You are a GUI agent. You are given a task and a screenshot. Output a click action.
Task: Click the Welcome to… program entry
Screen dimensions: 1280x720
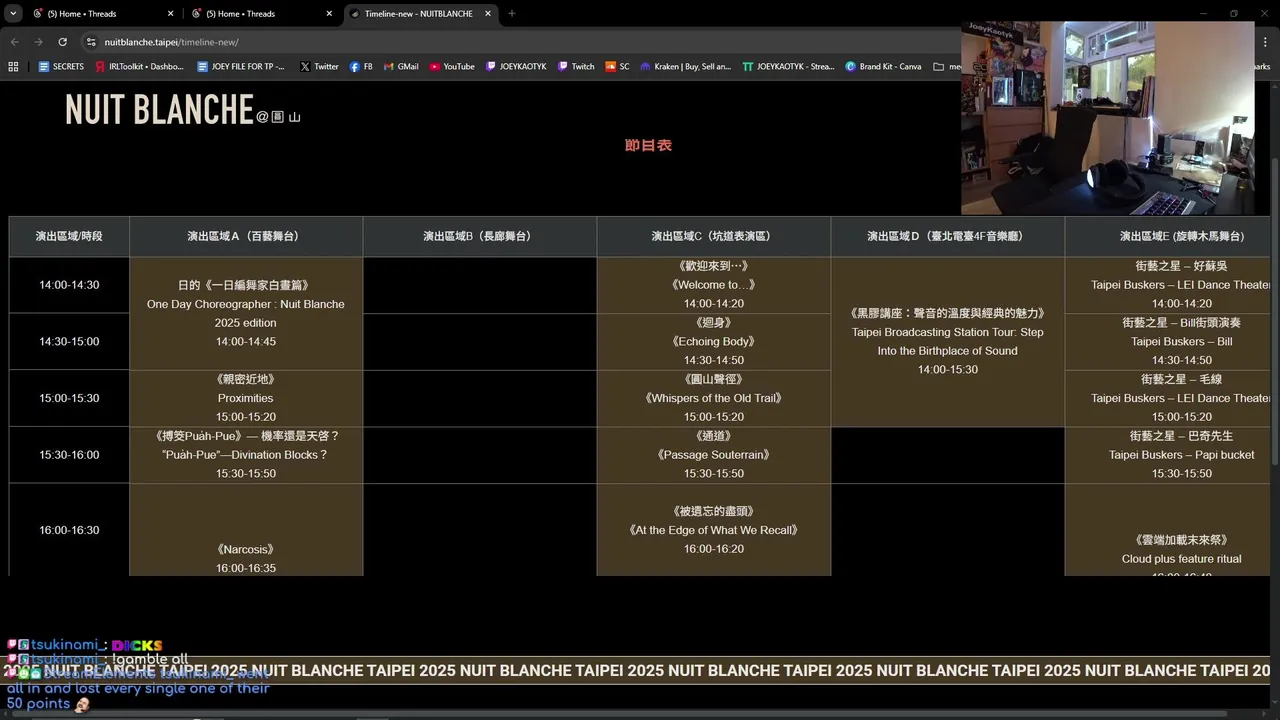point(714,285)
